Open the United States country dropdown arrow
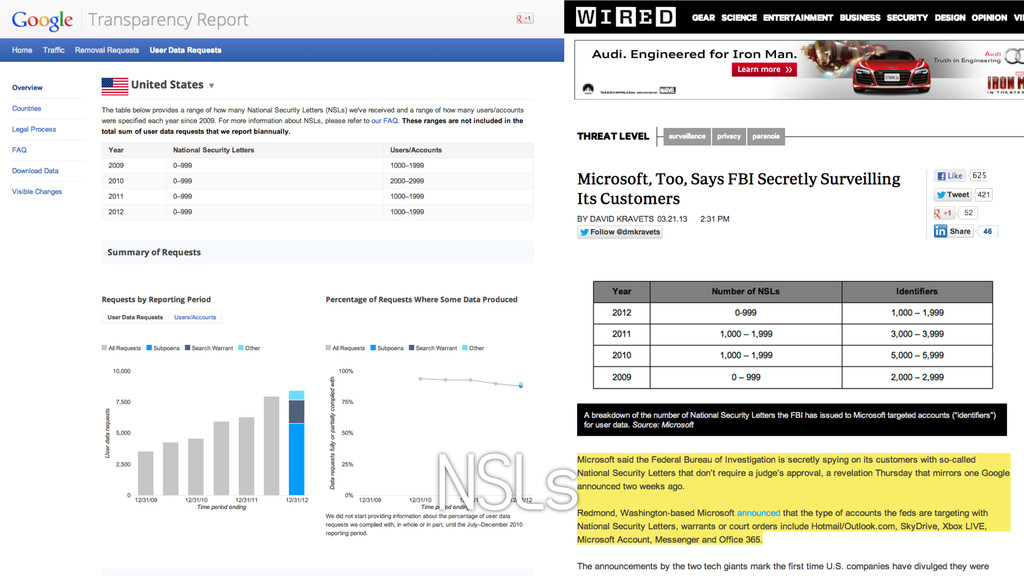Viewport: 1024px width, 576px height. point(212,86)
